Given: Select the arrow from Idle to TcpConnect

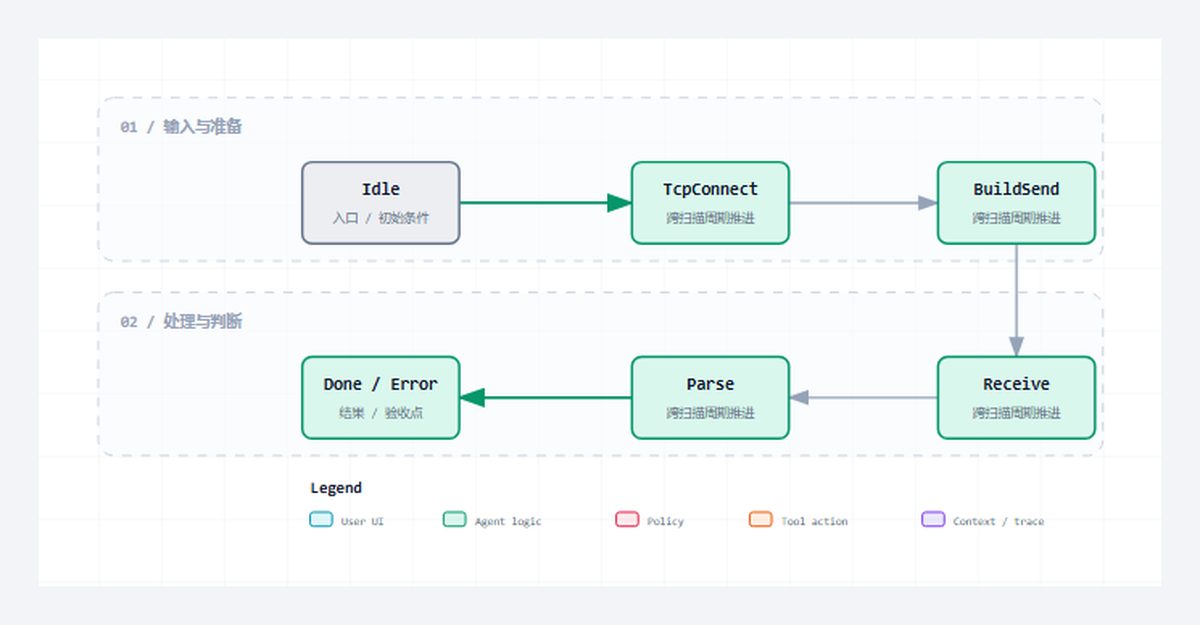Looking at the screenshot, I should (545, 203).
